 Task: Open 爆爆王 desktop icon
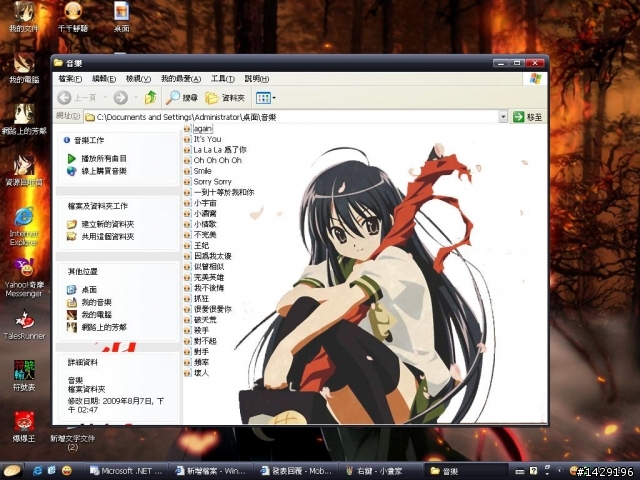click(24, 427)
